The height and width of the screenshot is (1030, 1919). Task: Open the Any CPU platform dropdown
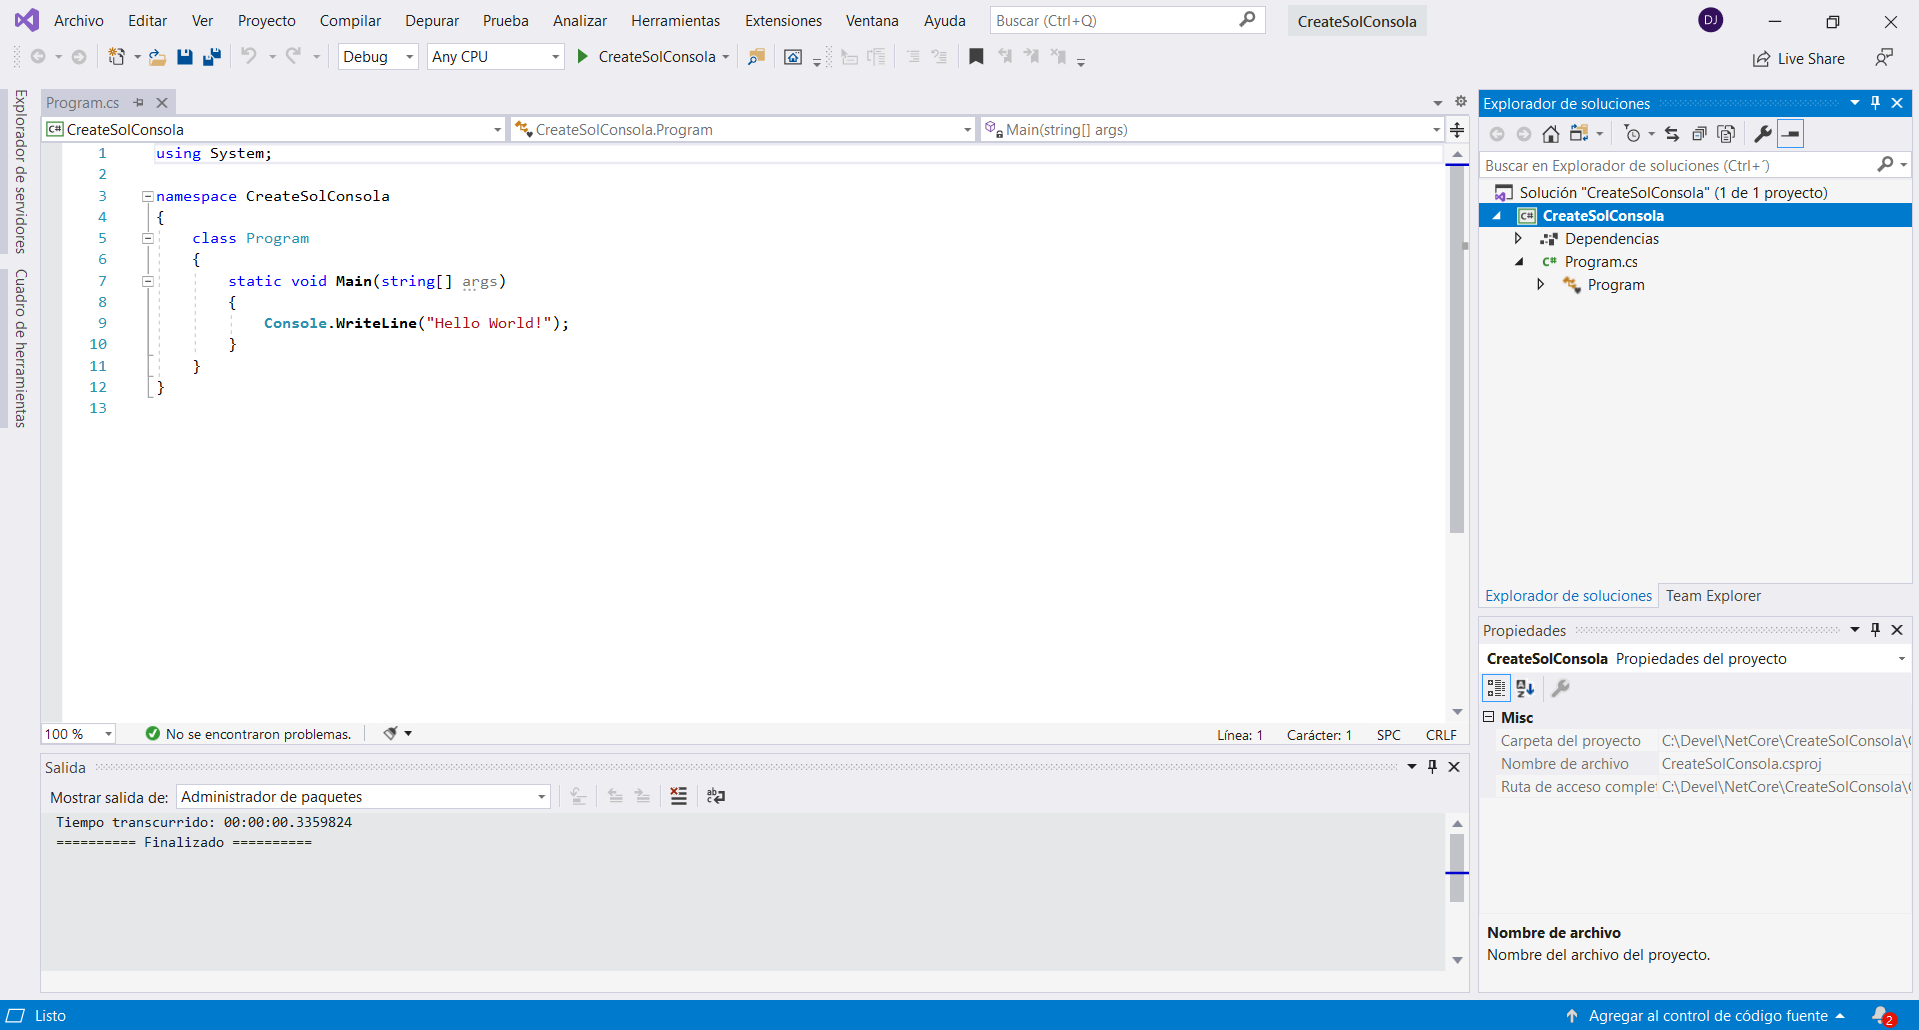coord(495,57)
